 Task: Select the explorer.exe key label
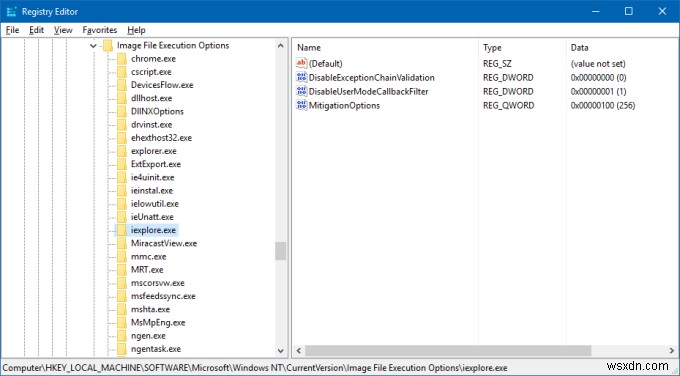click(x=154, y=151)
